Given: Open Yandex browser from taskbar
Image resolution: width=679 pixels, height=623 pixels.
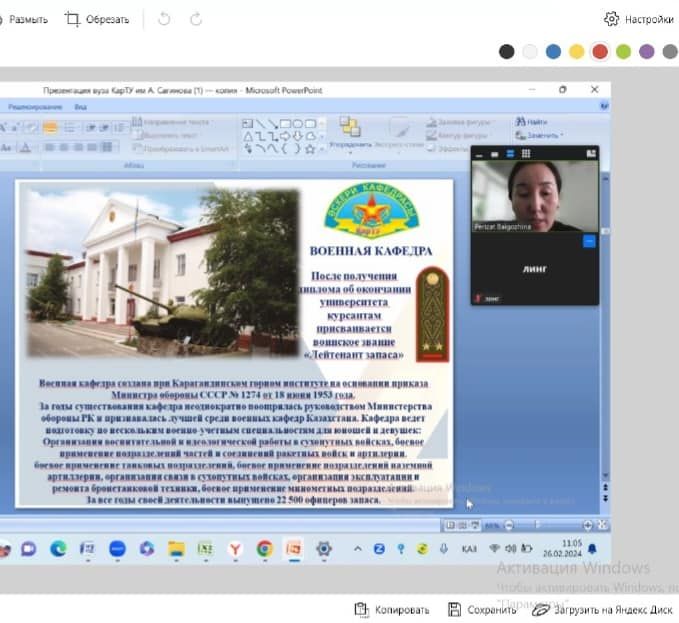Looking at the screenshot, I should [235, 548].
